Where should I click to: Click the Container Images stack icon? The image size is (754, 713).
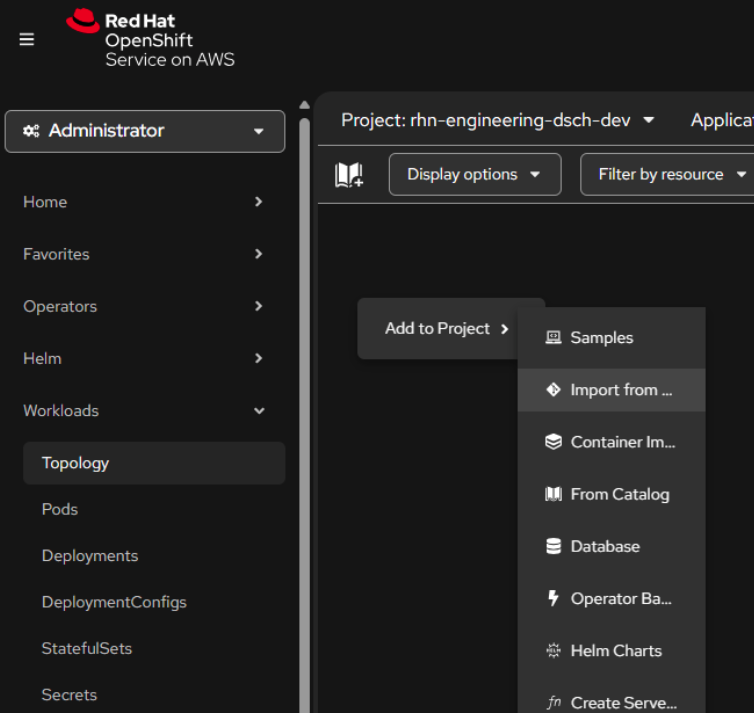pyautogui.click(x=553, y=442)
